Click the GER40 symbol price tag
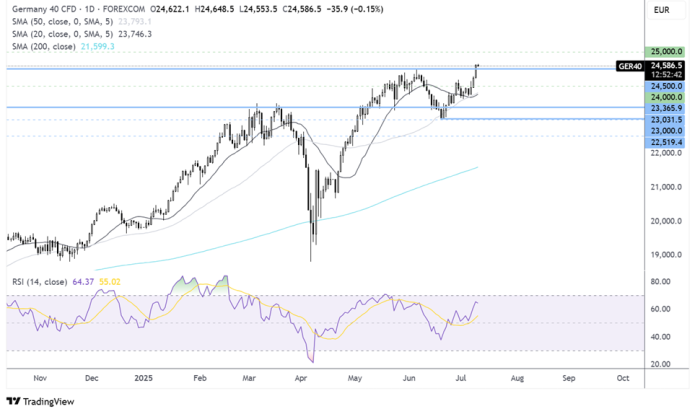 tap(630, 66)
